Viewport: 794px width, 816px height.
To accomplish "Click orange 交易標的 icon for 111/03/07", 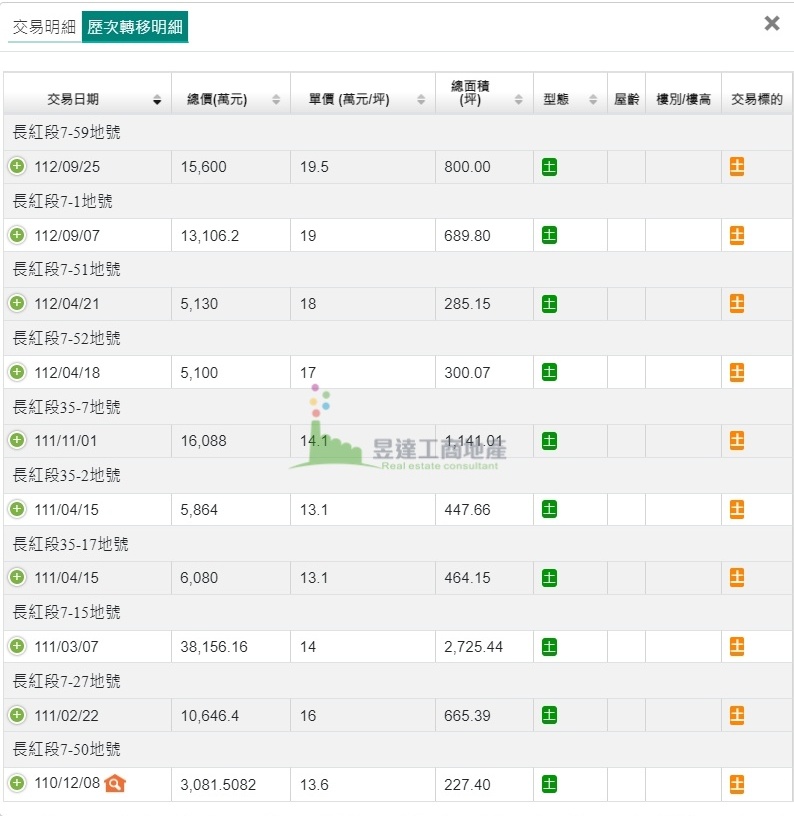I will [737, 647].
